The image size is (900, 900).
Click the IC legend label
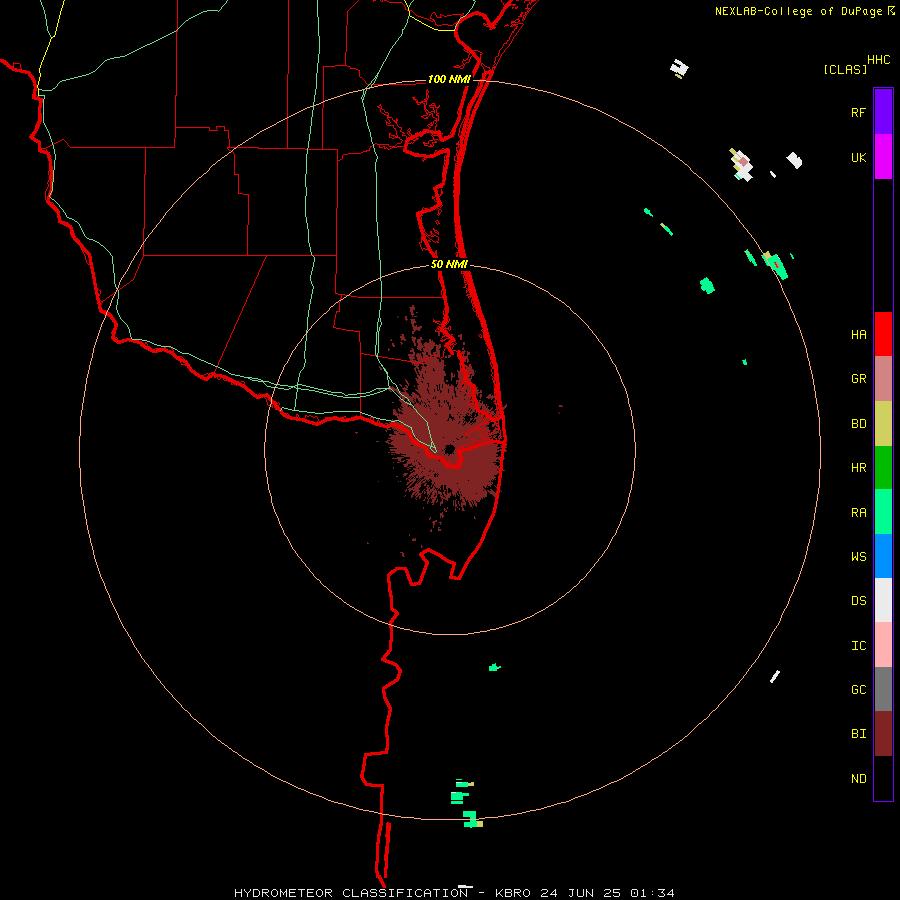point(858,646)
